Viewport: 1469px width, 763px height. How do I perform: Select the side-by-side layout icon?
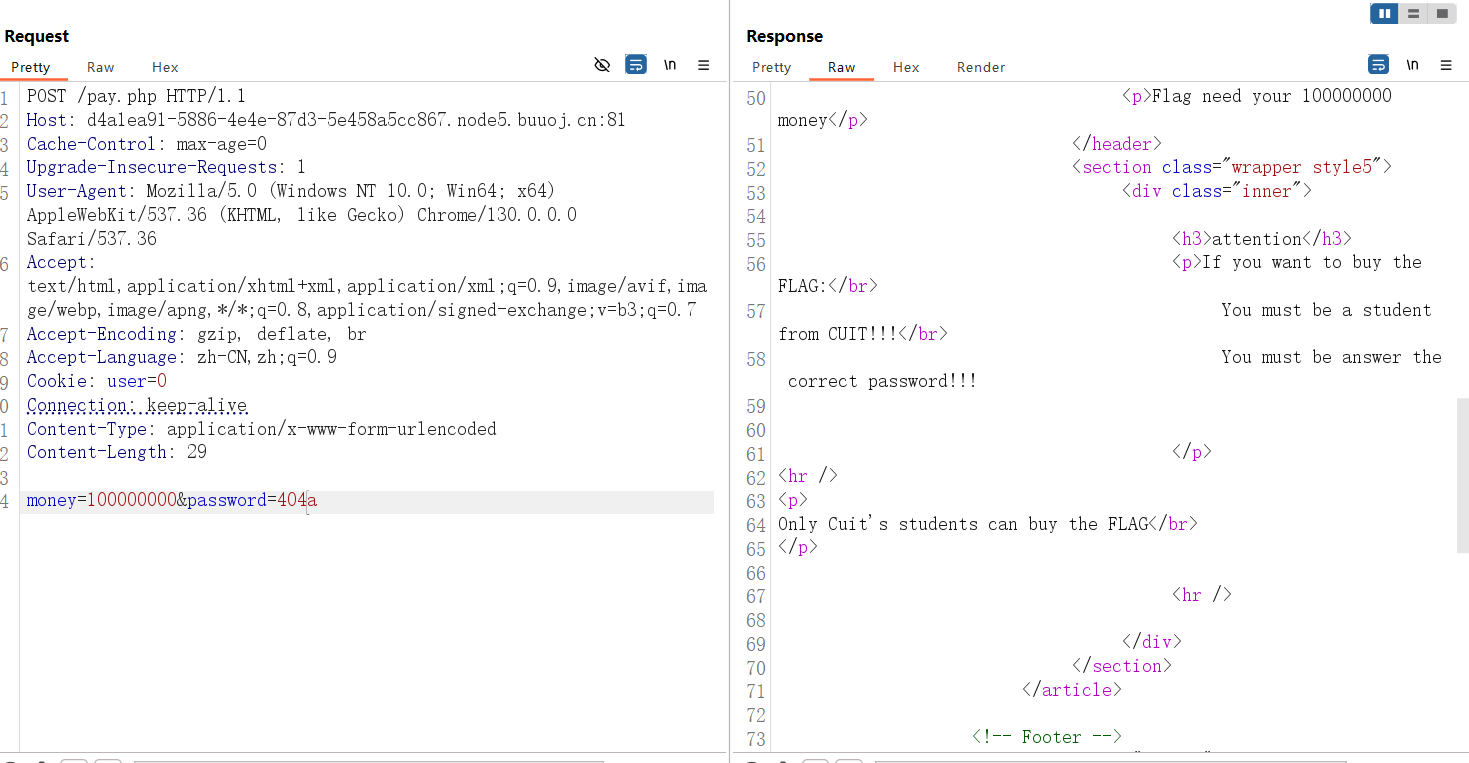click(x=1384, y=14)
